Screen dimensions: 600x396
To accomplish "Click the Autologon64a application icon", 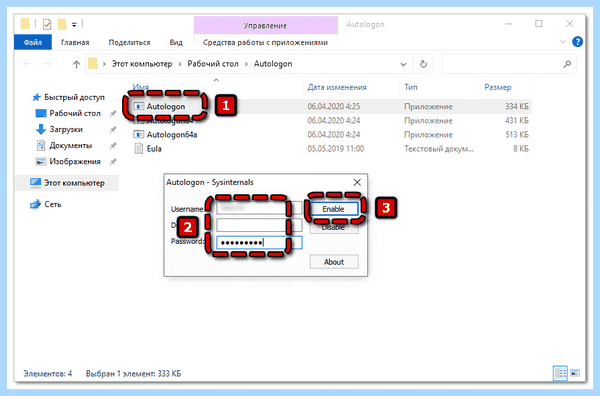I will tap(139, 135).
